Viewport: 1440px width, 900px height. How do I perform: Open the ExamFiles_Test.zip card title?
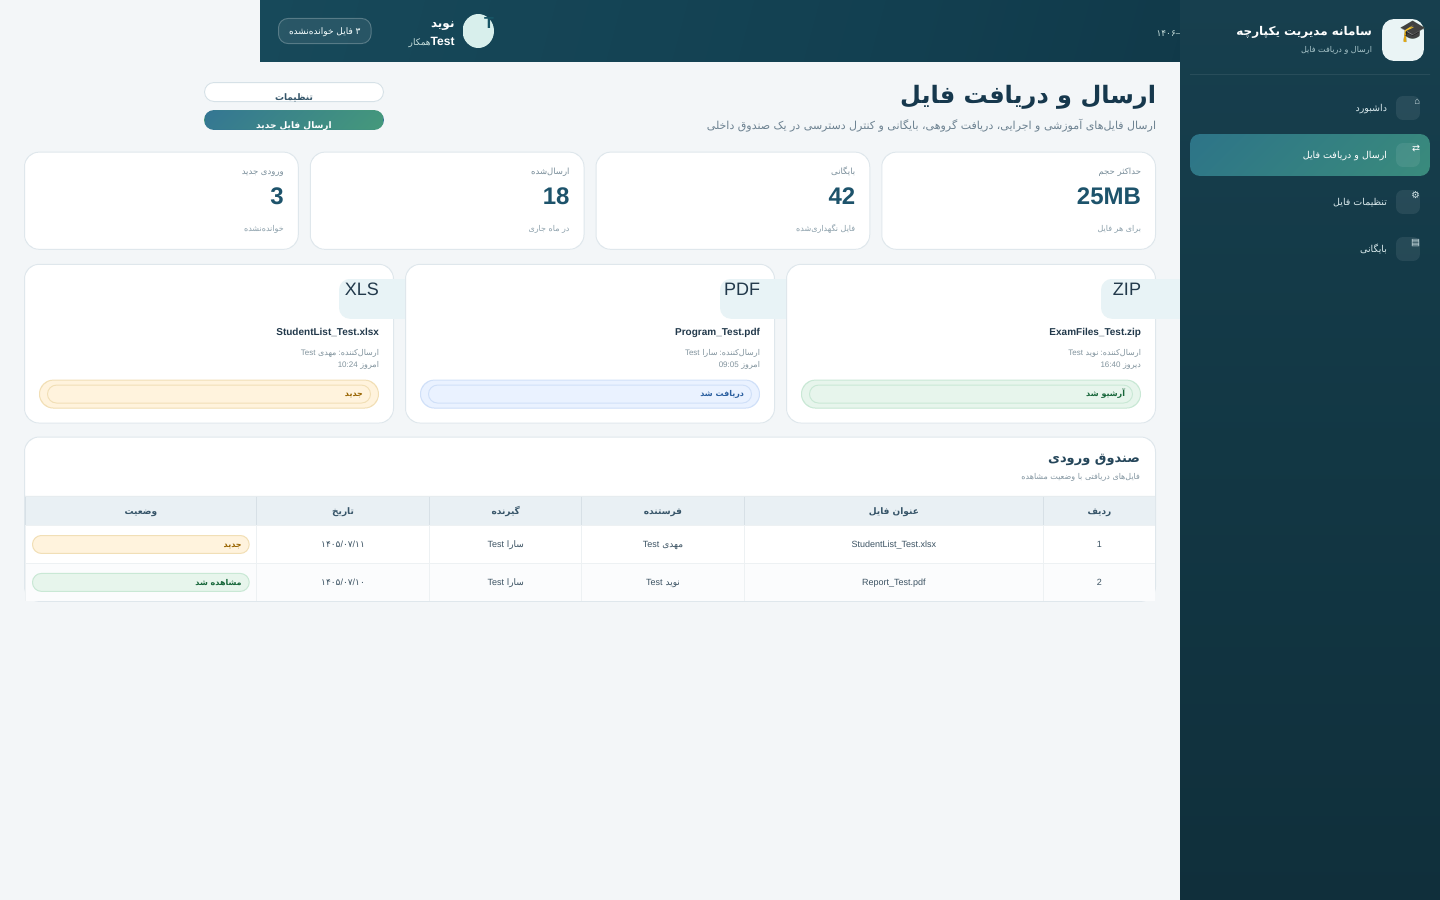pos(1095,332)
